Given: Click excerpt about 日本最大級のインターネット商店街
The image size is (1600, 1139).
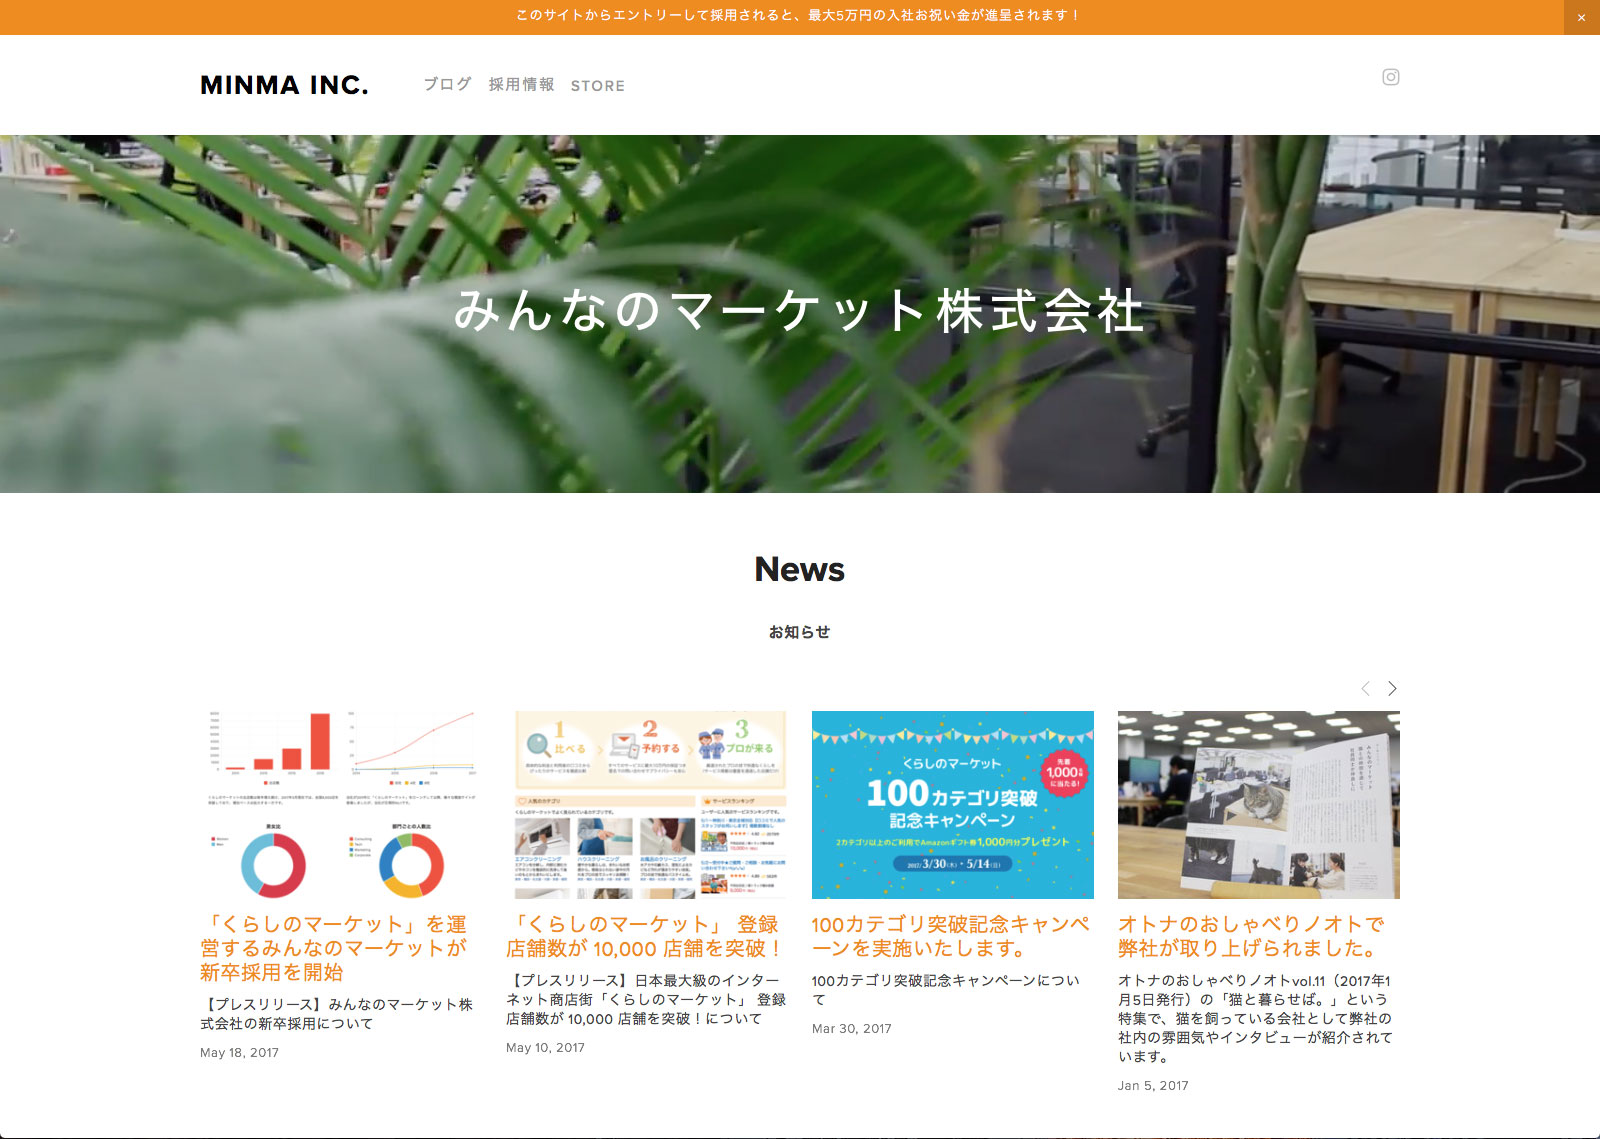Looking at the screenshot, I should [646, 999].
